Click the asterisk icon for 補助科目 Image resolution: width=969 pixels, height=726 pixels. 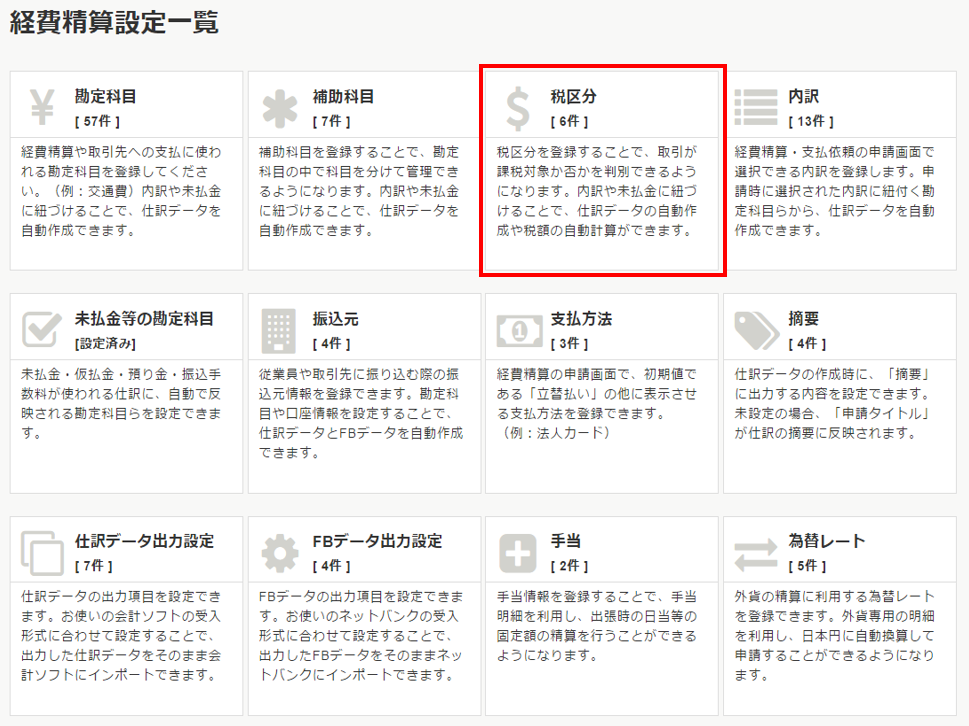[280, 107]
